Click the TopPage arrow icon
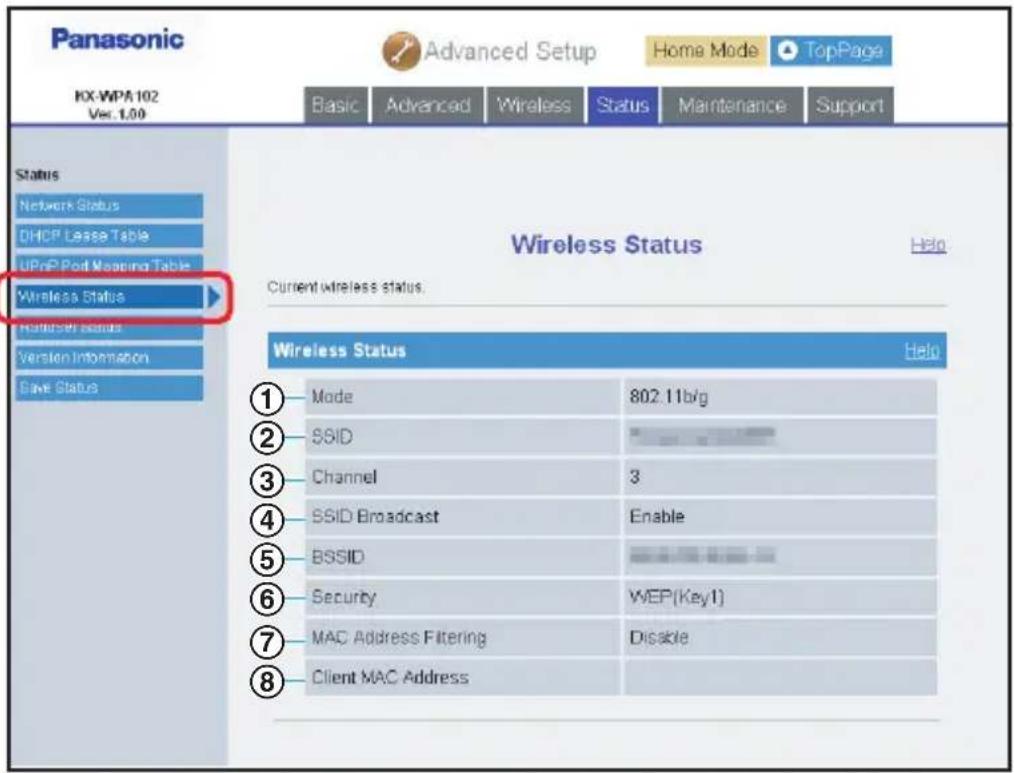Image resolution: width=1014 pixels, height=773 pixels. click(787, 50)
